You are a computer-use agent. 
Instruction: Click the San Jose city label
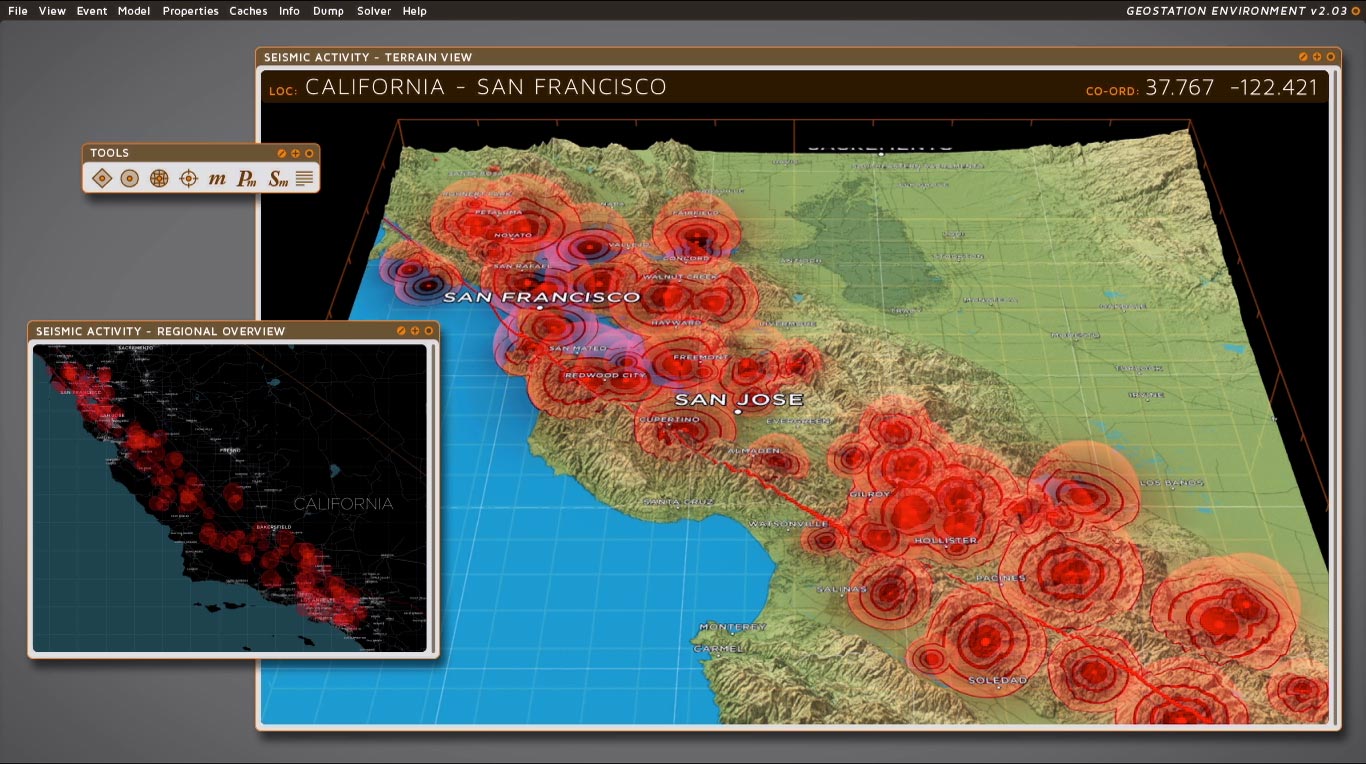tap(739, 399)
